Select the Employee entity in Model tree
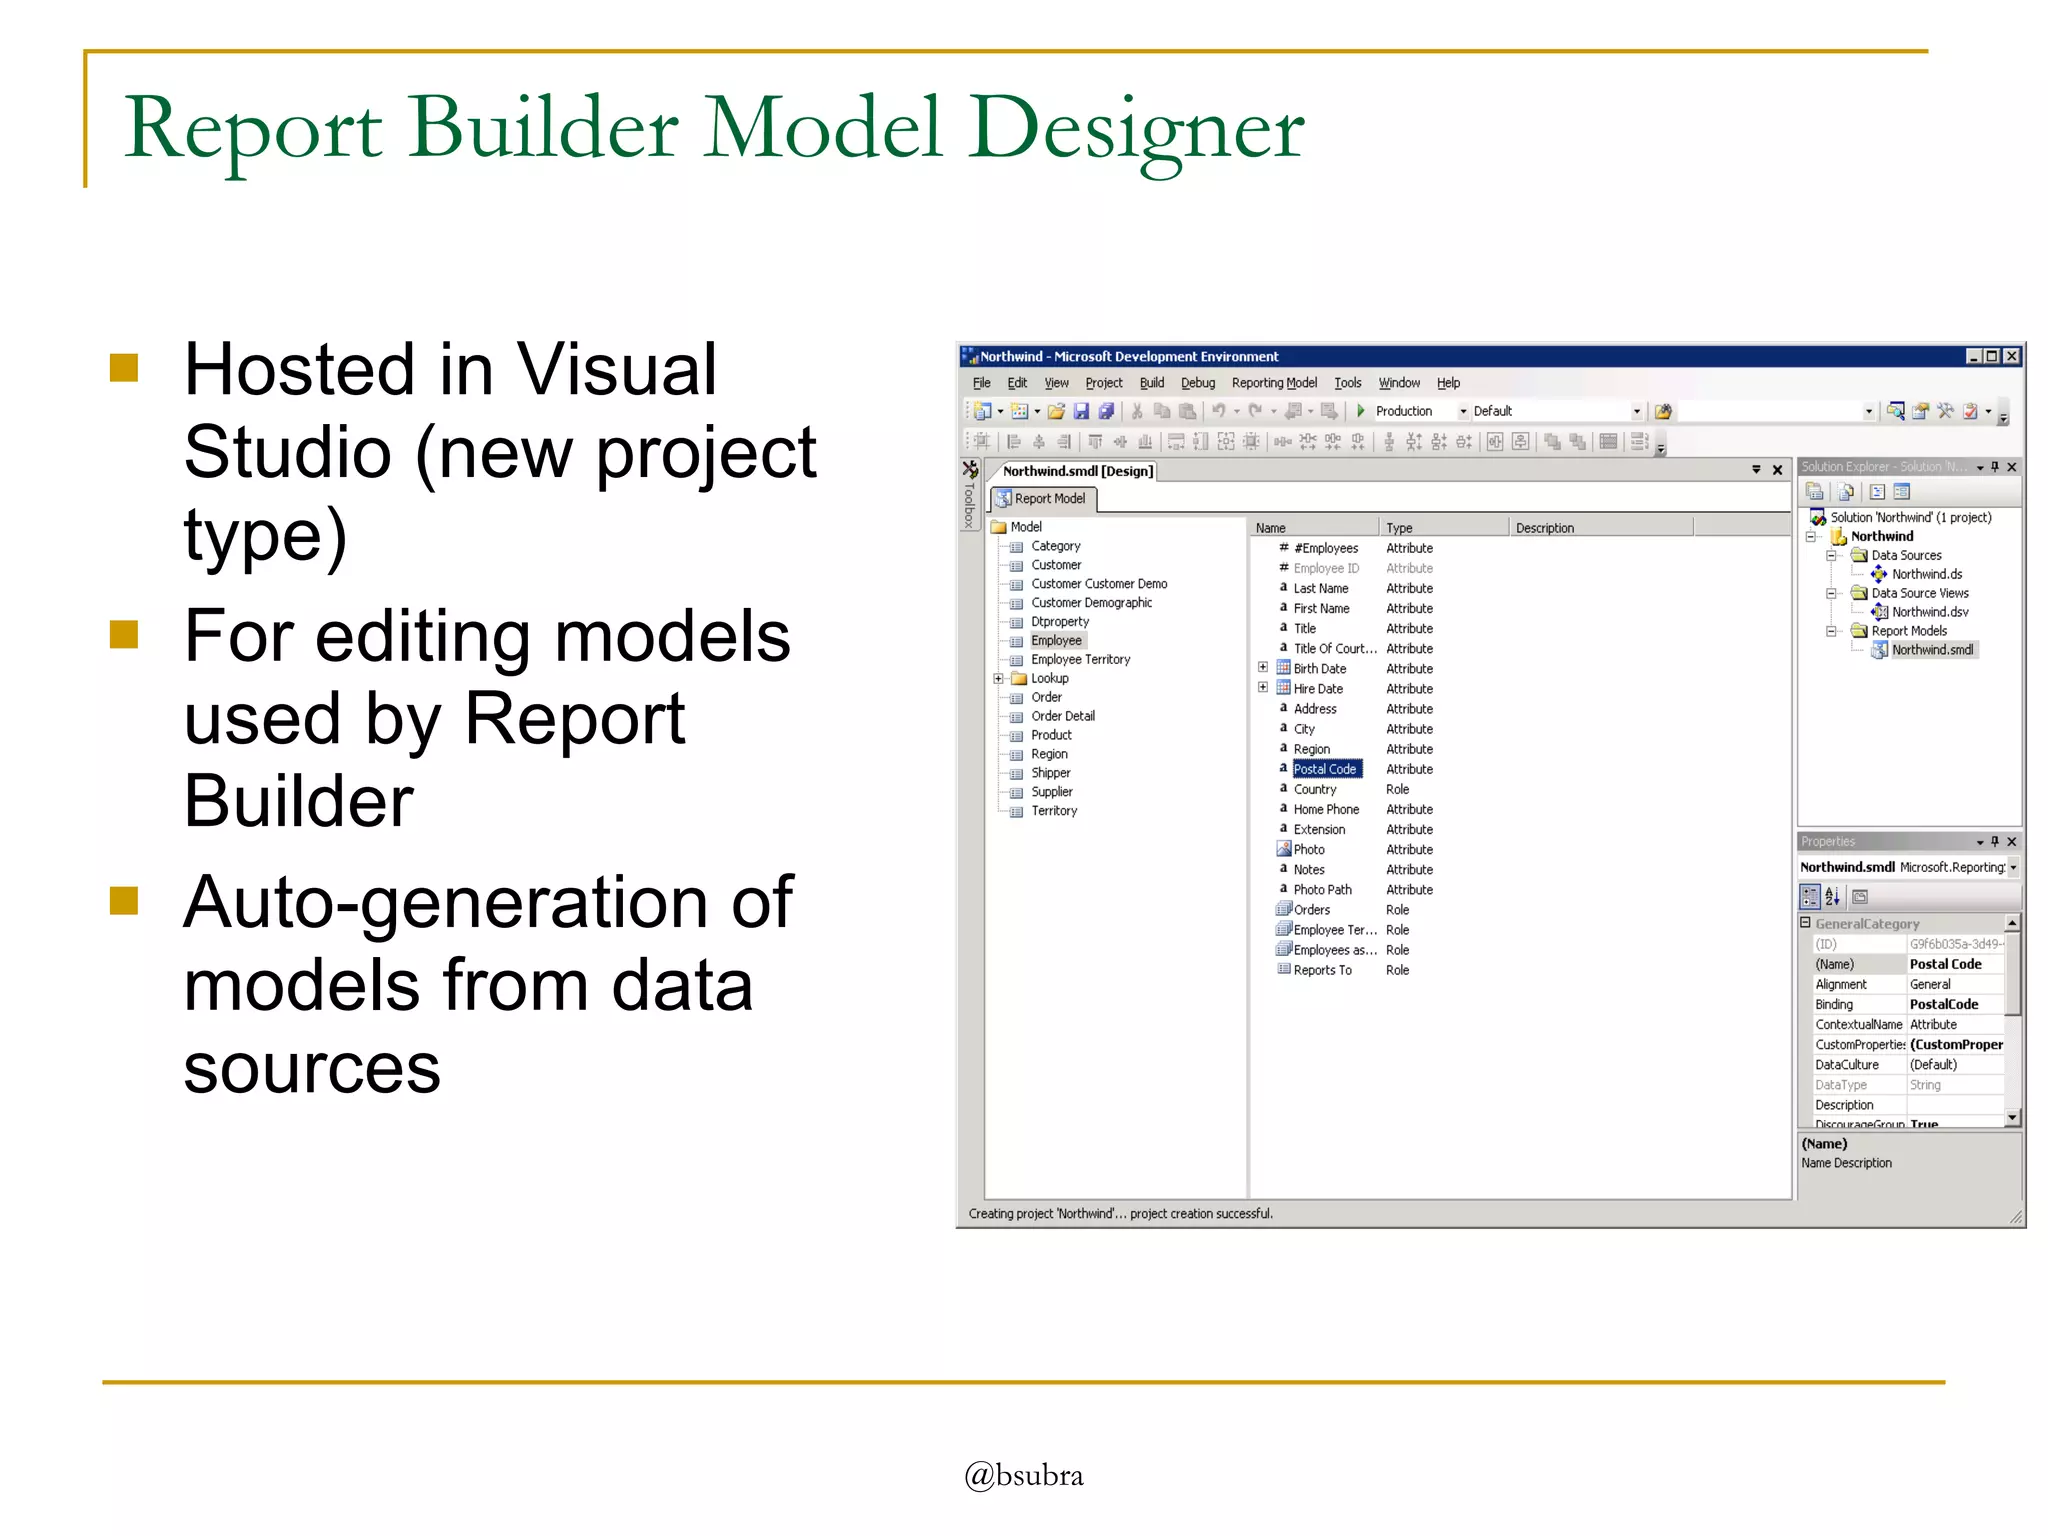Viewport: 2048px width, 1536px height. (x=1056, y=641)
